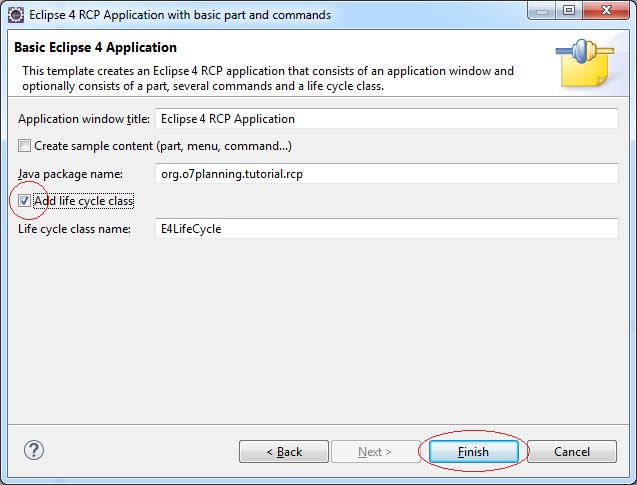Select the Life cycle class name field

pyautogui.click(x=387, y=229)
